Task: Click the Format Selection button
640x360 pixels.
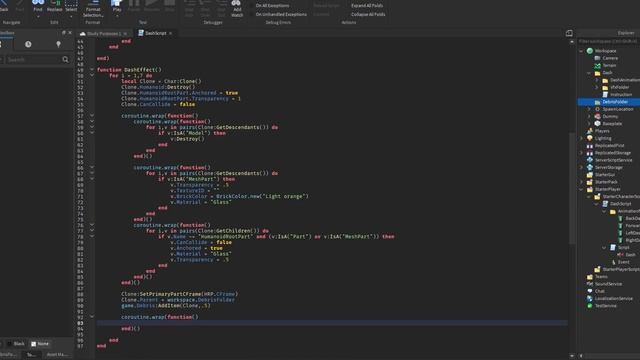Action: (x=93, y=9)
